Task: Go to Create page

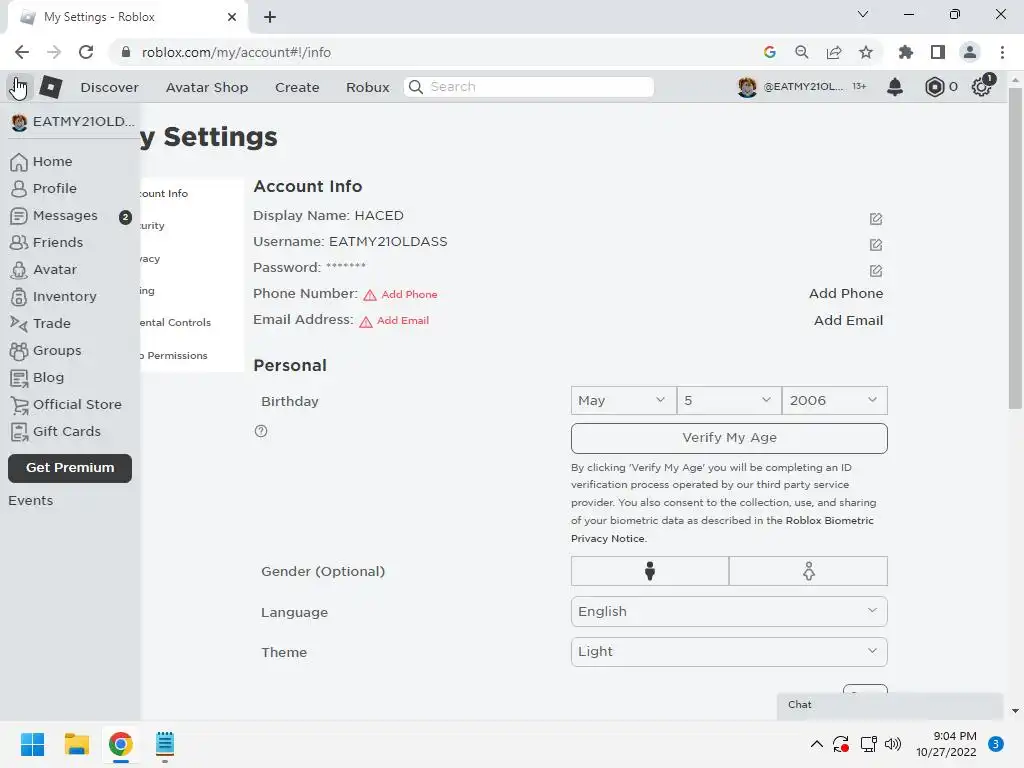Action: pos(297,87)
